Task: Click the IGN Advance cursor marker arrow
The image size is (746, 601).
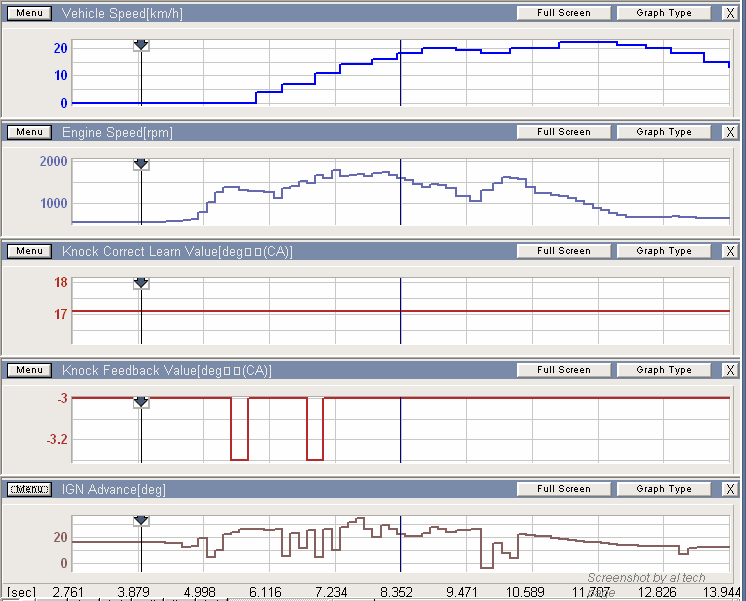Action: (141, 521)
